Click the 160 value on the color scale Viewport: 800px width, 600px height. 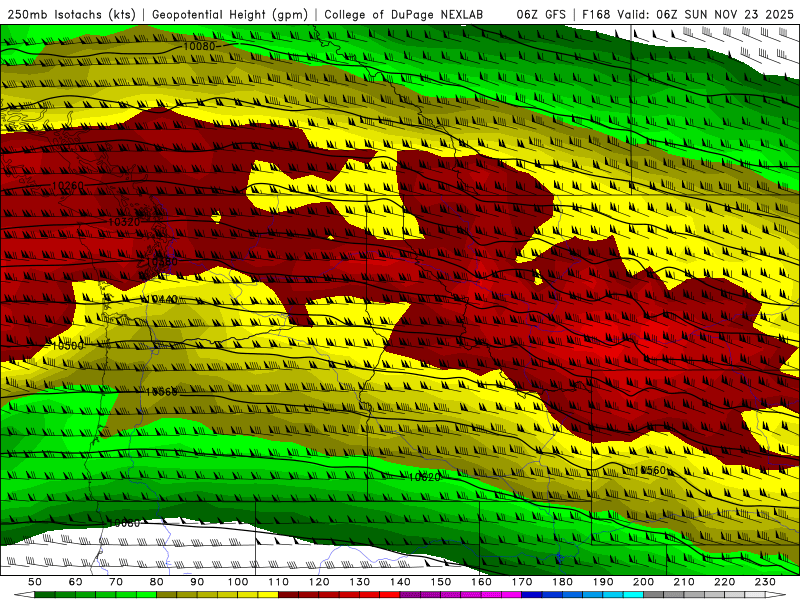pyautogui.click(x=481, y=582)
